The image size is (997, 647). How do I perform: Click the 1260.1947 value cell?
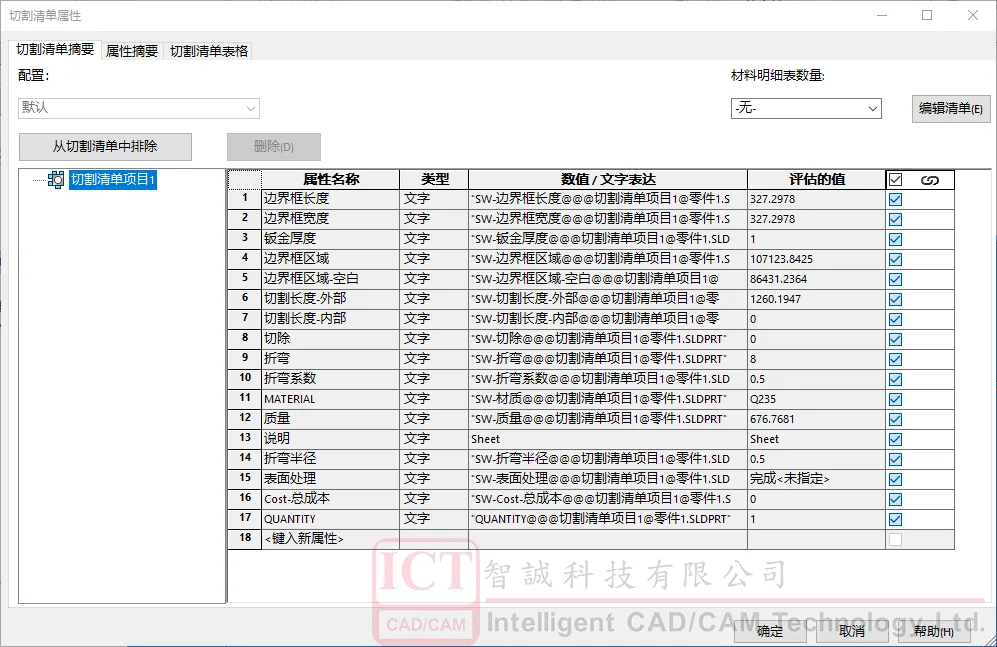816,299
